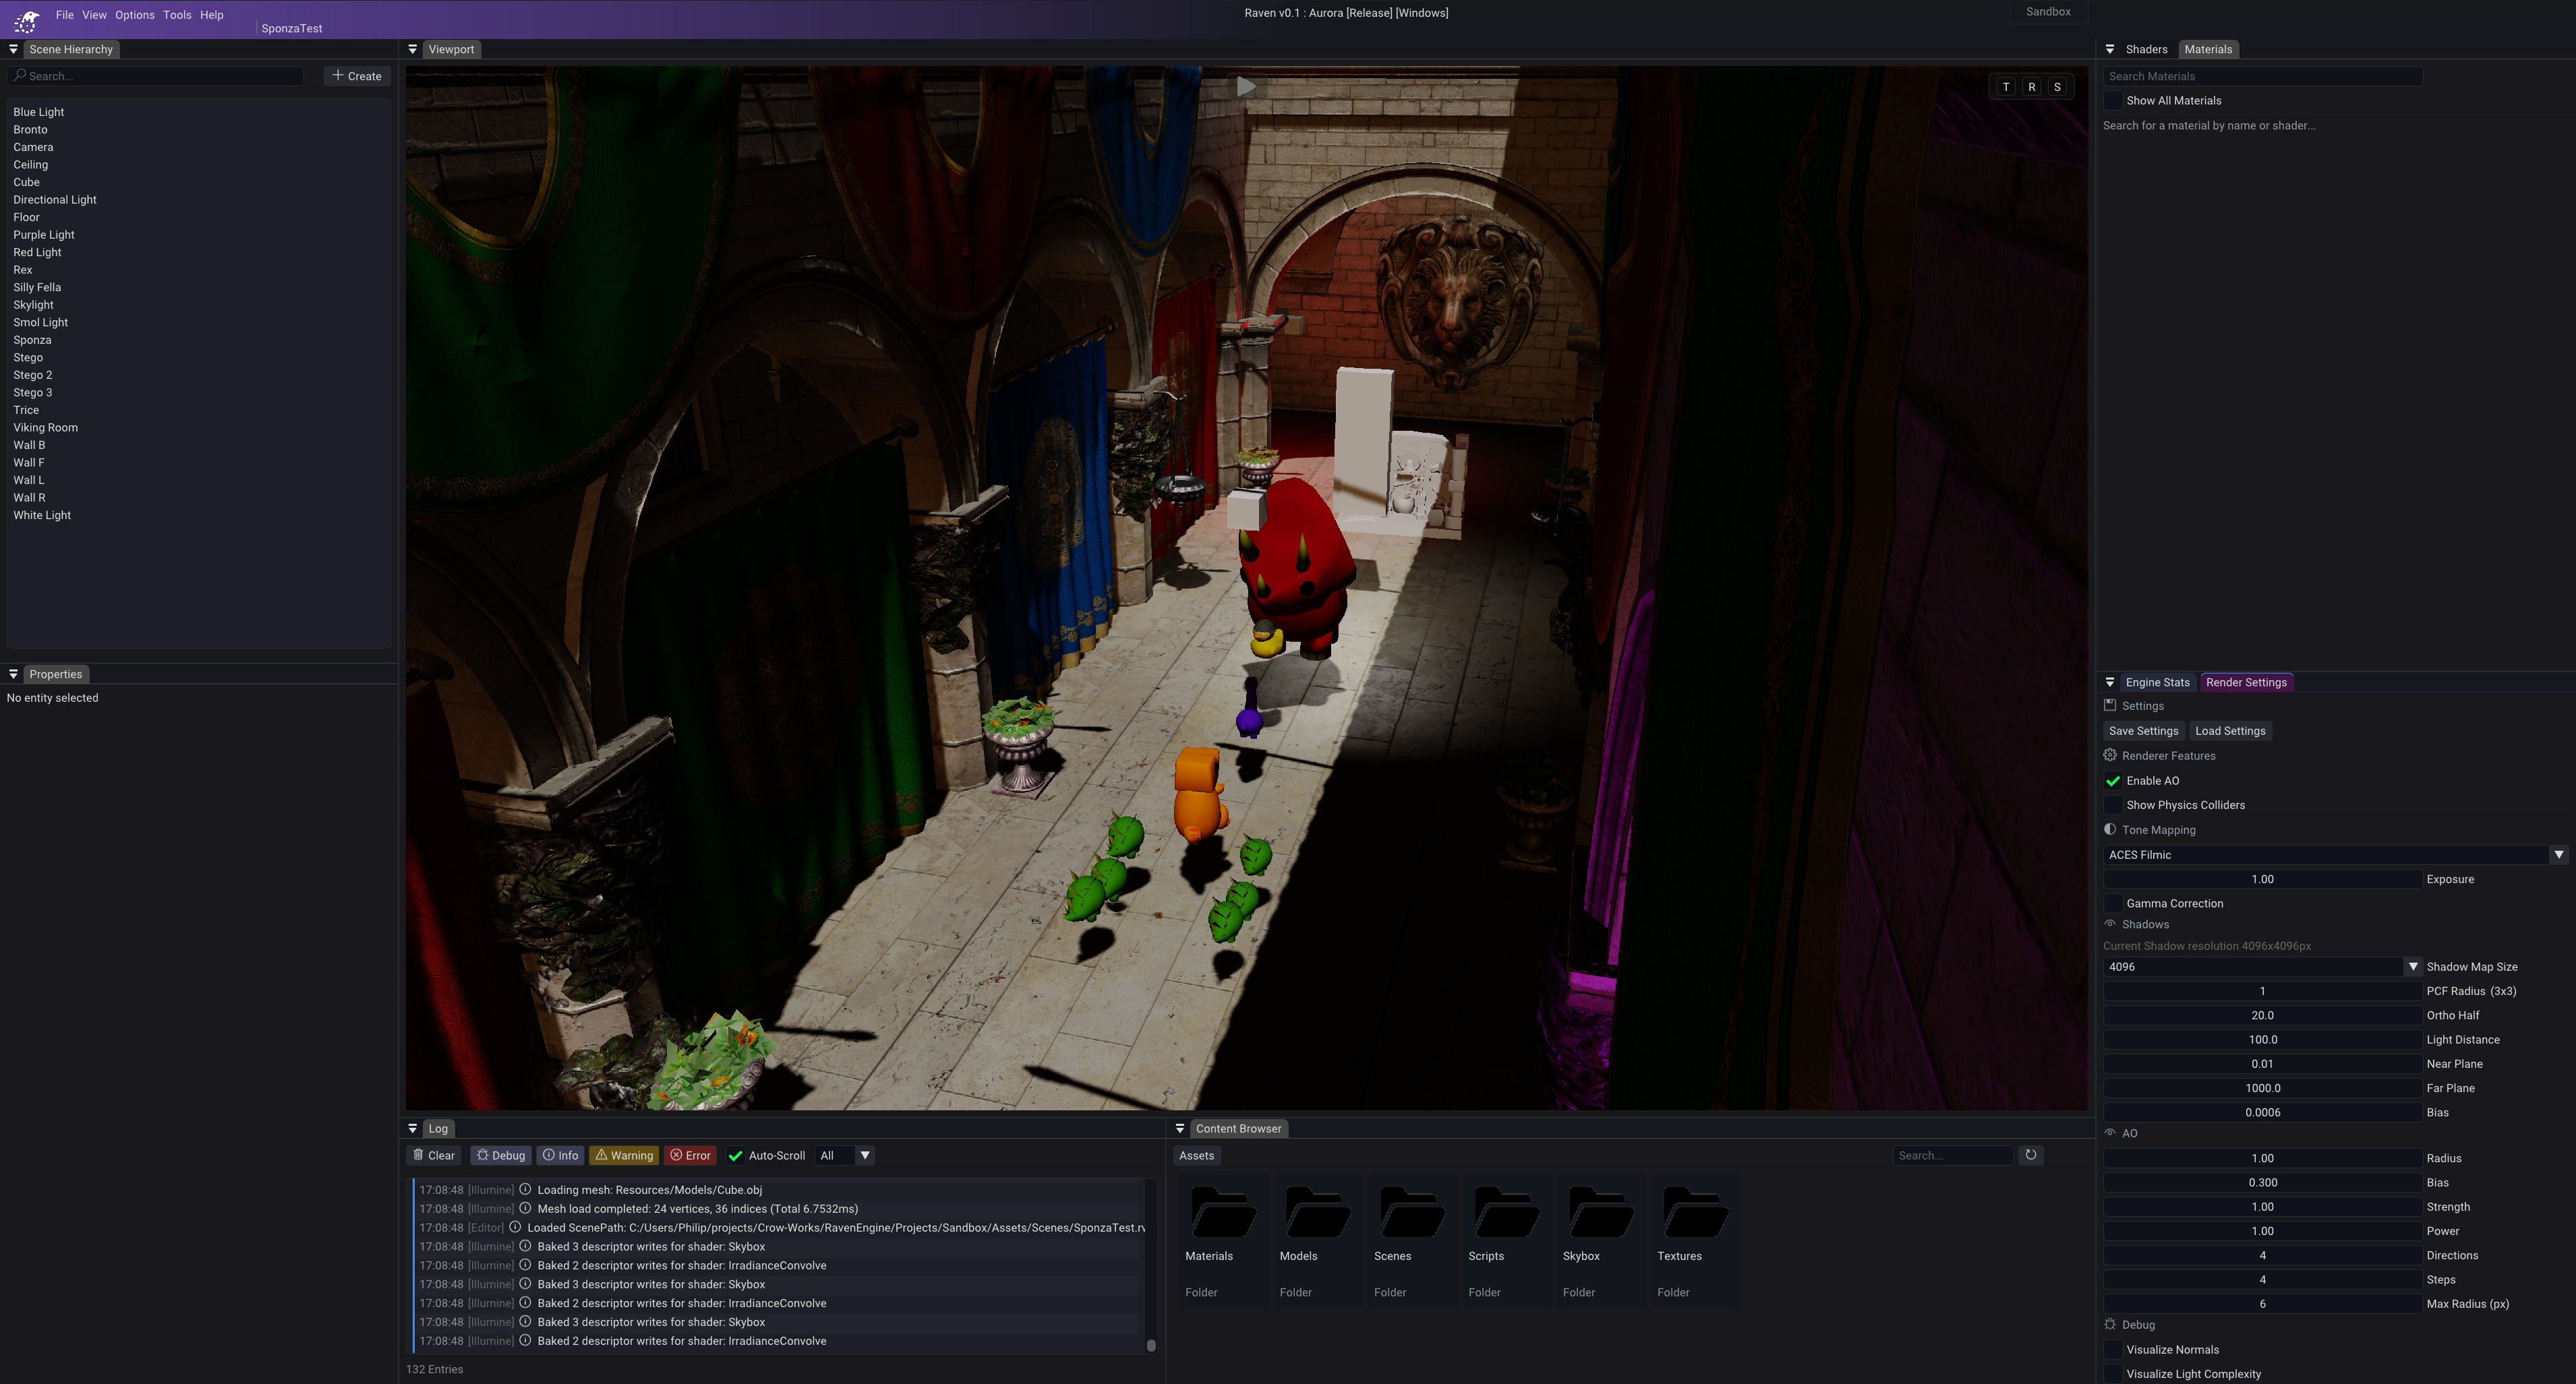Select the Viking Room entity
This screenshot has width=2576, height=1384.
tap(45, 428)
